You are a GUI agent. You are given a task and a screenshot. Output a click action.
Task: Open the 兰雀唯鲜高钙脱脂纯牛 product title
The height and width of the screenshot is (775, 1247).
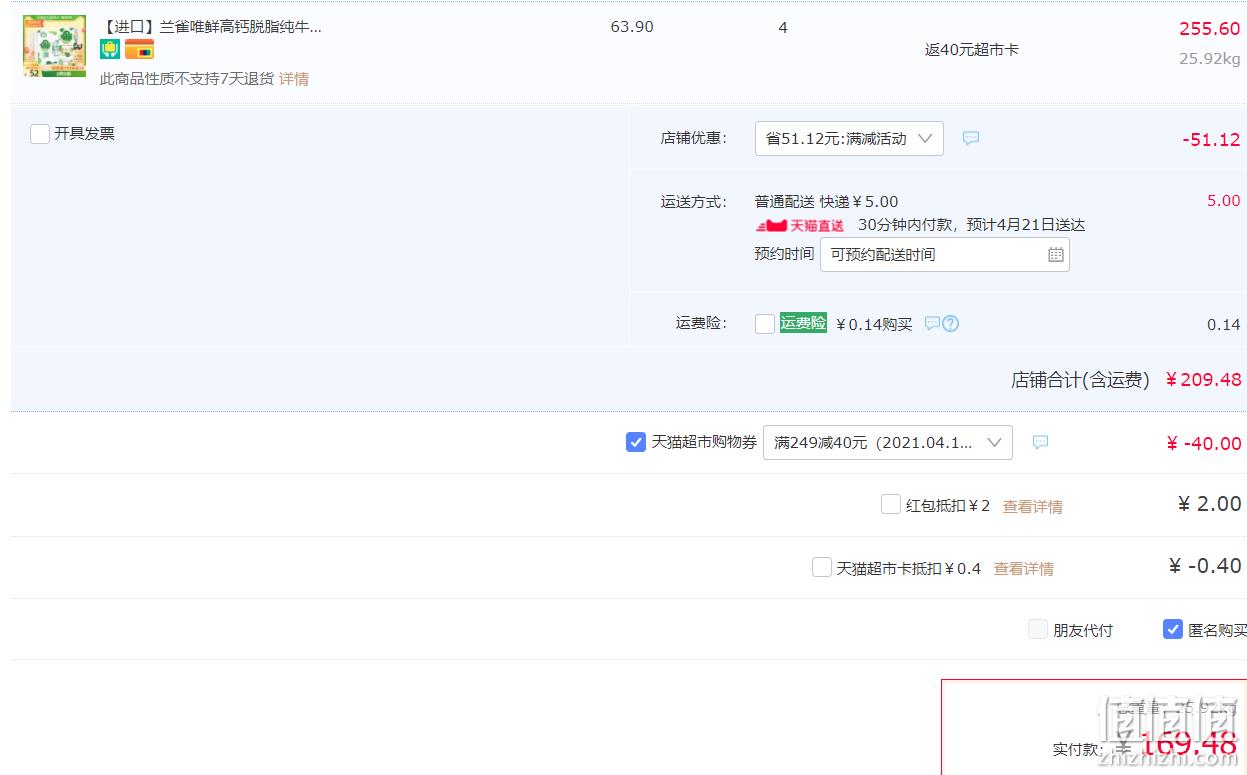point(211,27)
